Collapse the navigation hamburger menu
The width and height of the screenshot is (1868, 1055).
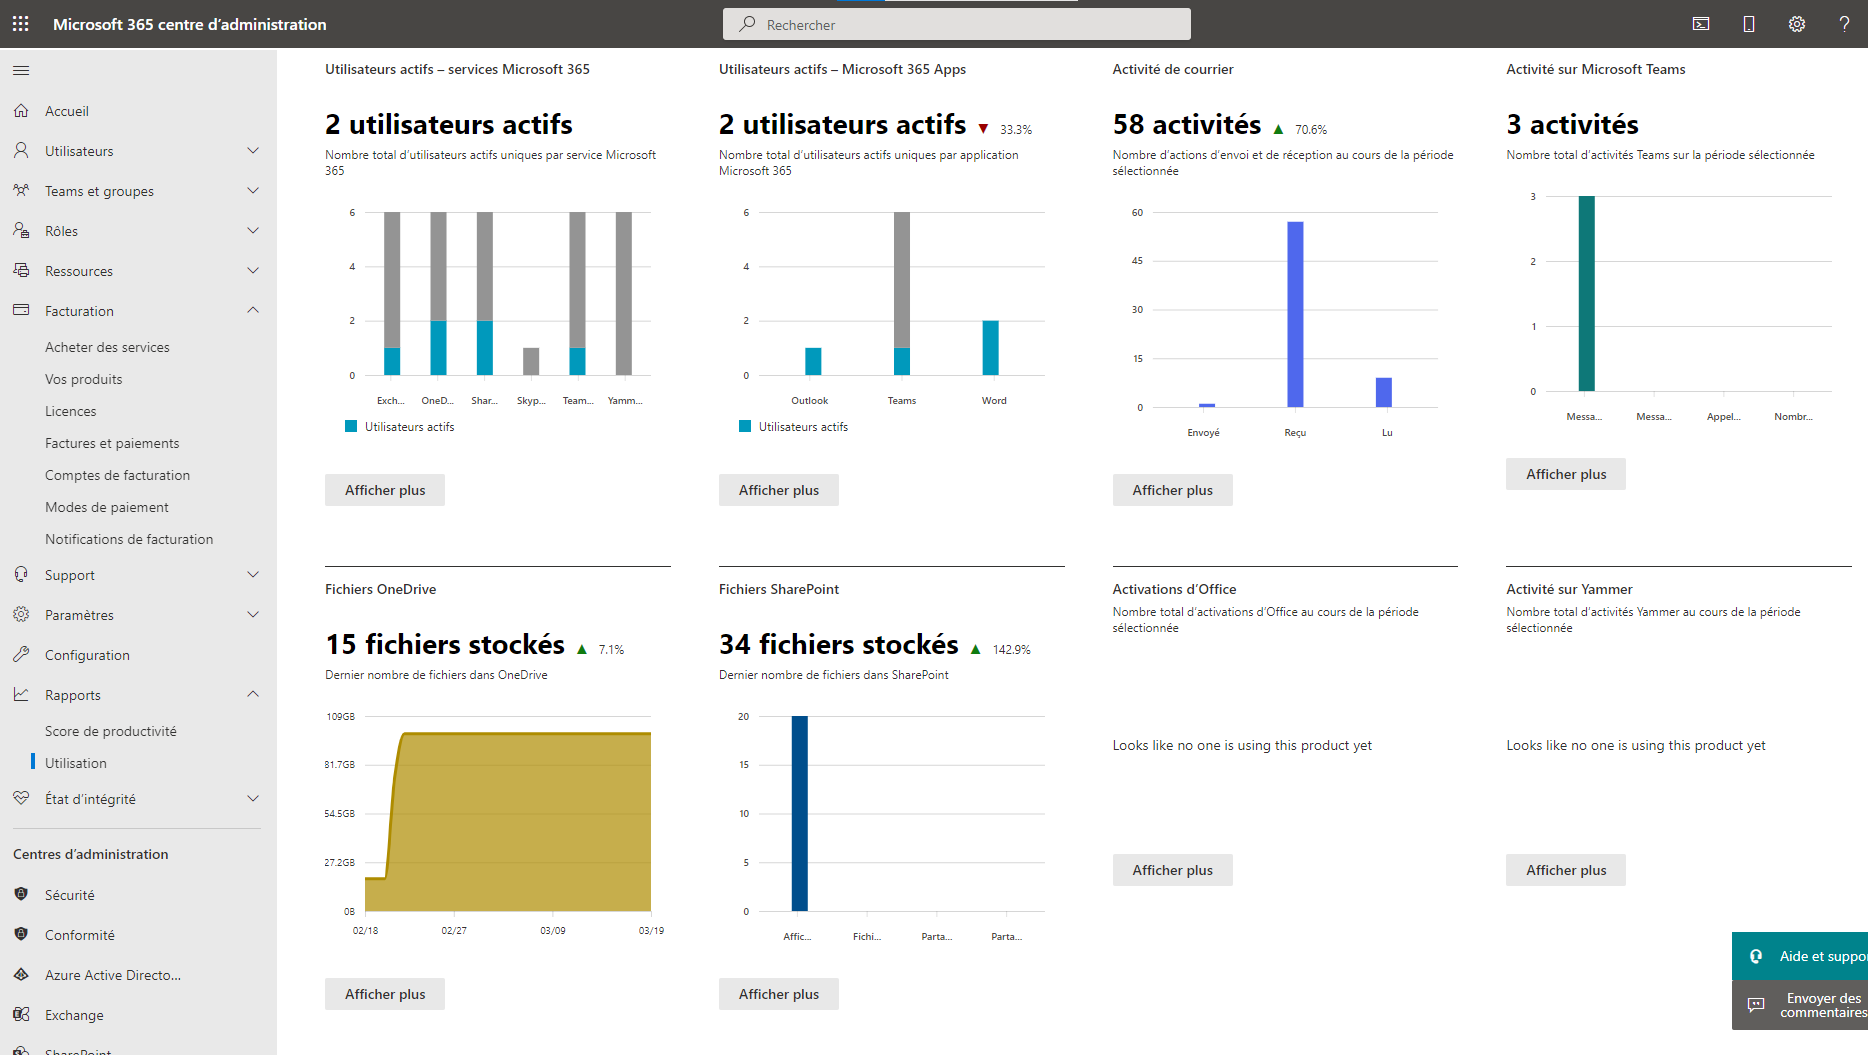click(21, 70)
